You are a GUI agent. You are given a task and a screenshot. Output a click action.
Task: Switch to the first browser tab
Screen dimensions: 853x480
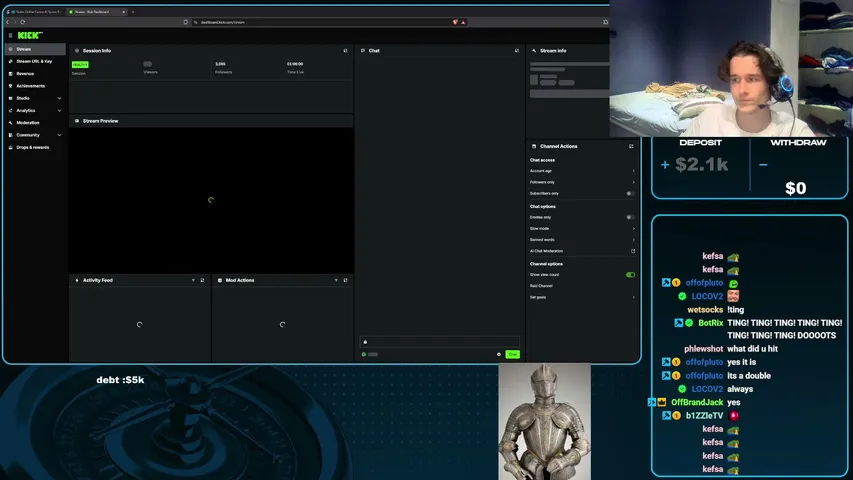click(x=35, y=11)
